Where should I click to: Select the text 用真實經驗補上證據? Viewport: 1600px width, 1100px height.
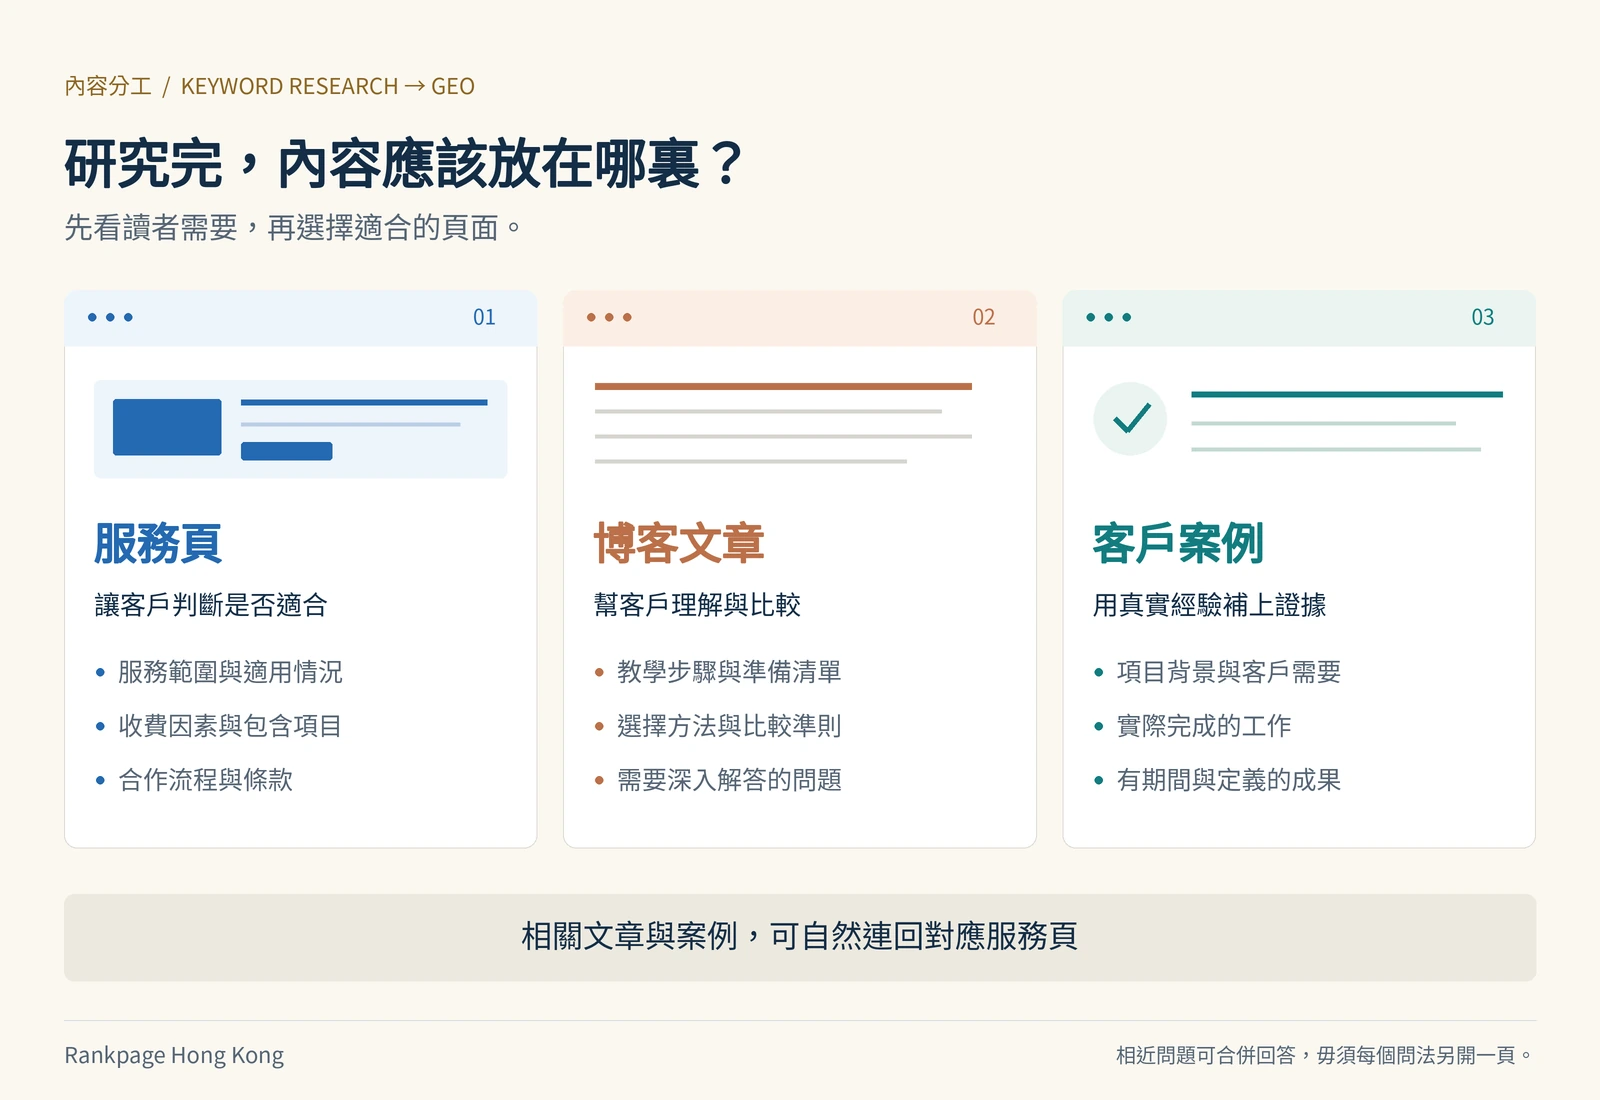(1209, 605)
